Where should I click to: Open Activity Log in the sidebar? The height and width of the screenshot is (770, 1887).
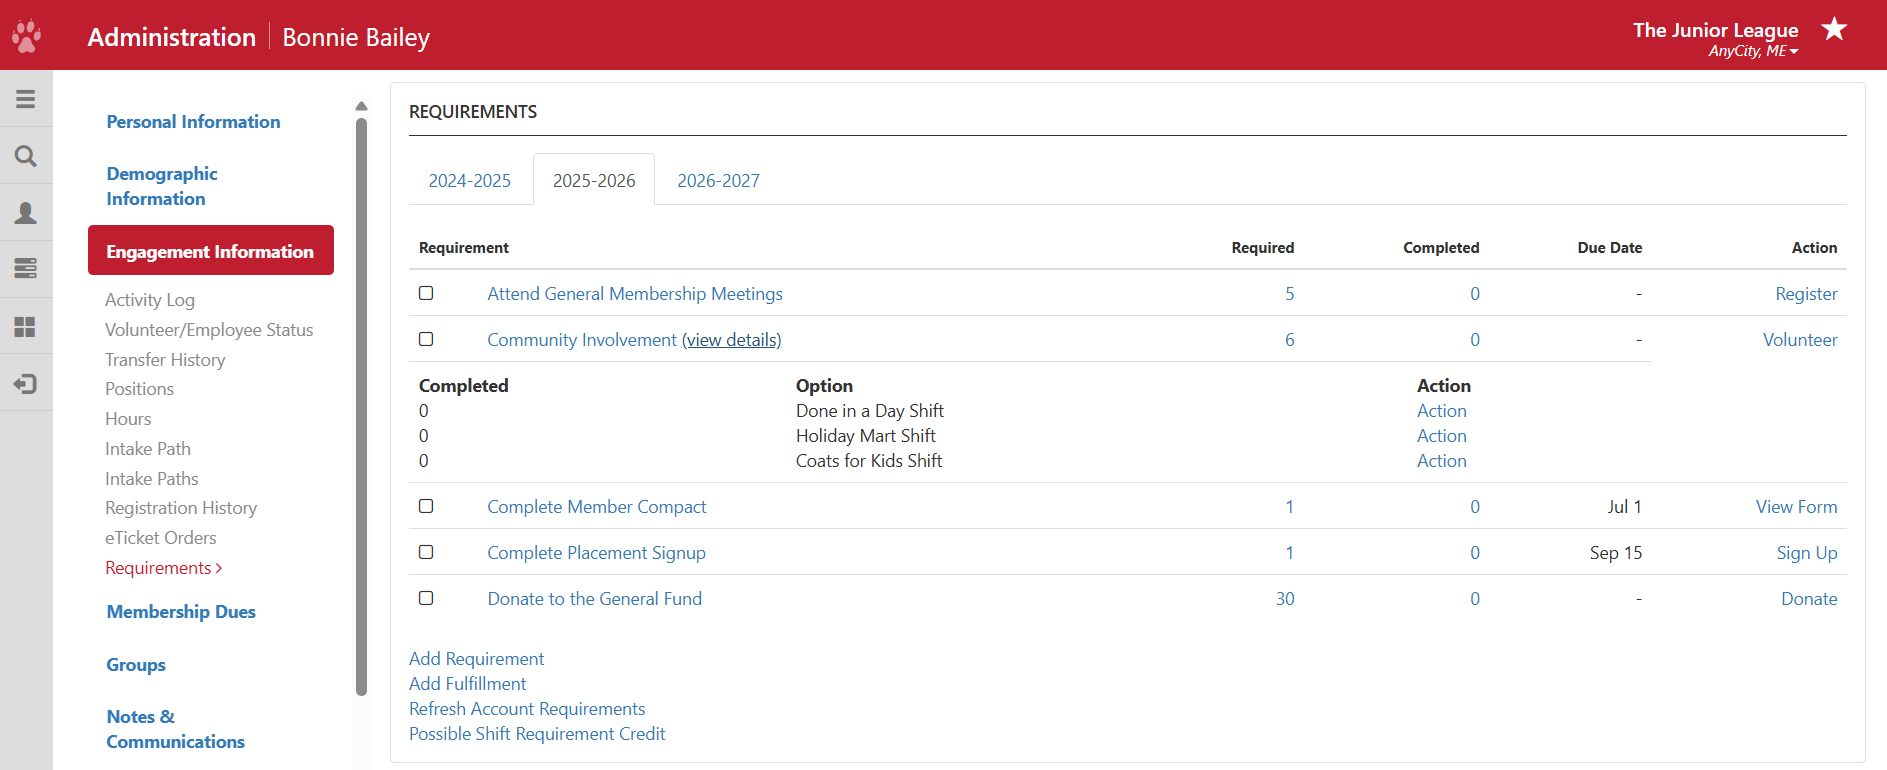[x=150, y=300]
